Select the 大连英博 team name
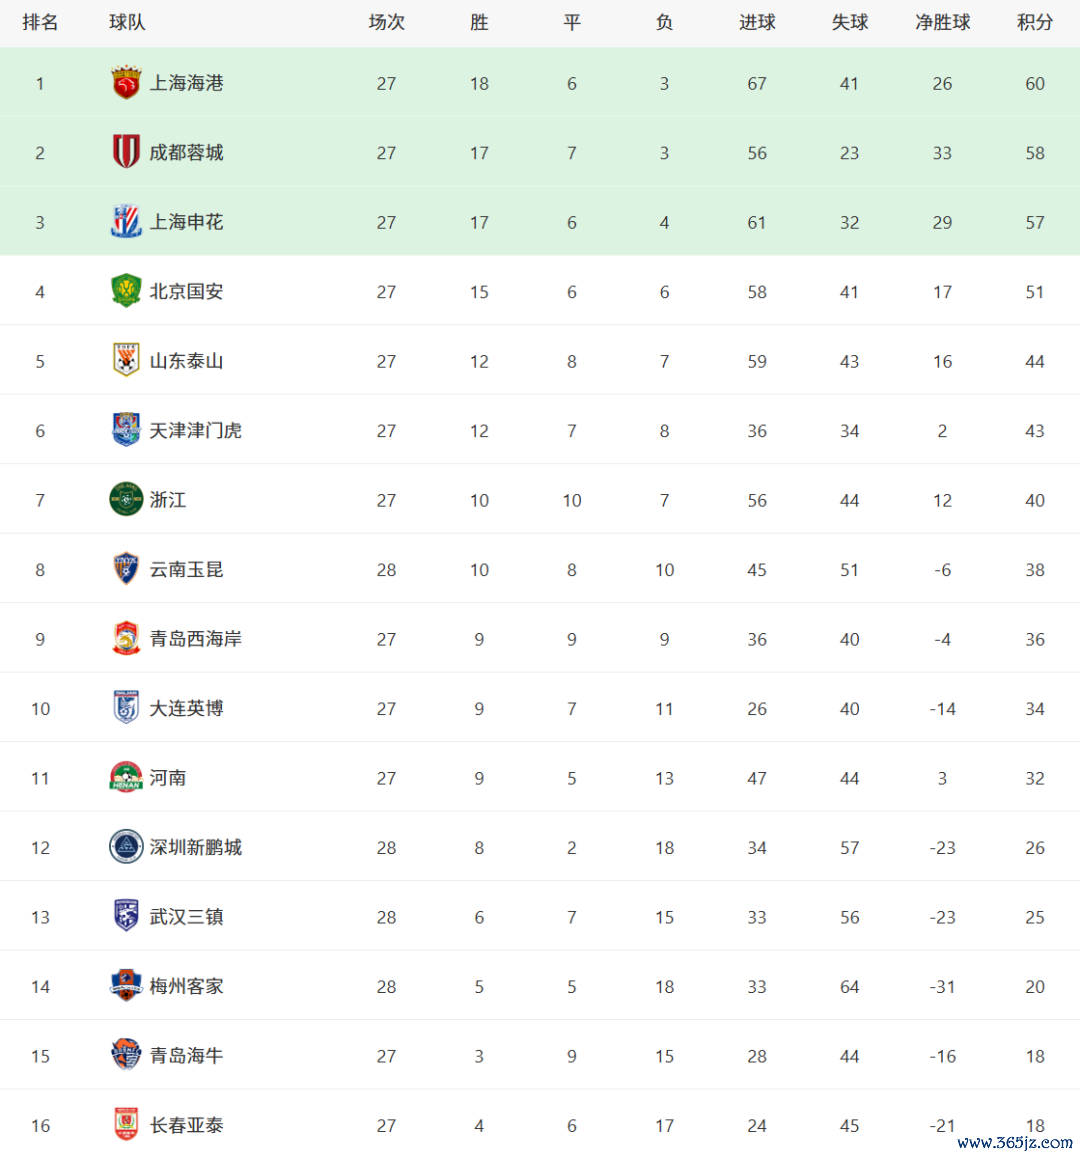Screen dimensions: 1080x1158 186,708
